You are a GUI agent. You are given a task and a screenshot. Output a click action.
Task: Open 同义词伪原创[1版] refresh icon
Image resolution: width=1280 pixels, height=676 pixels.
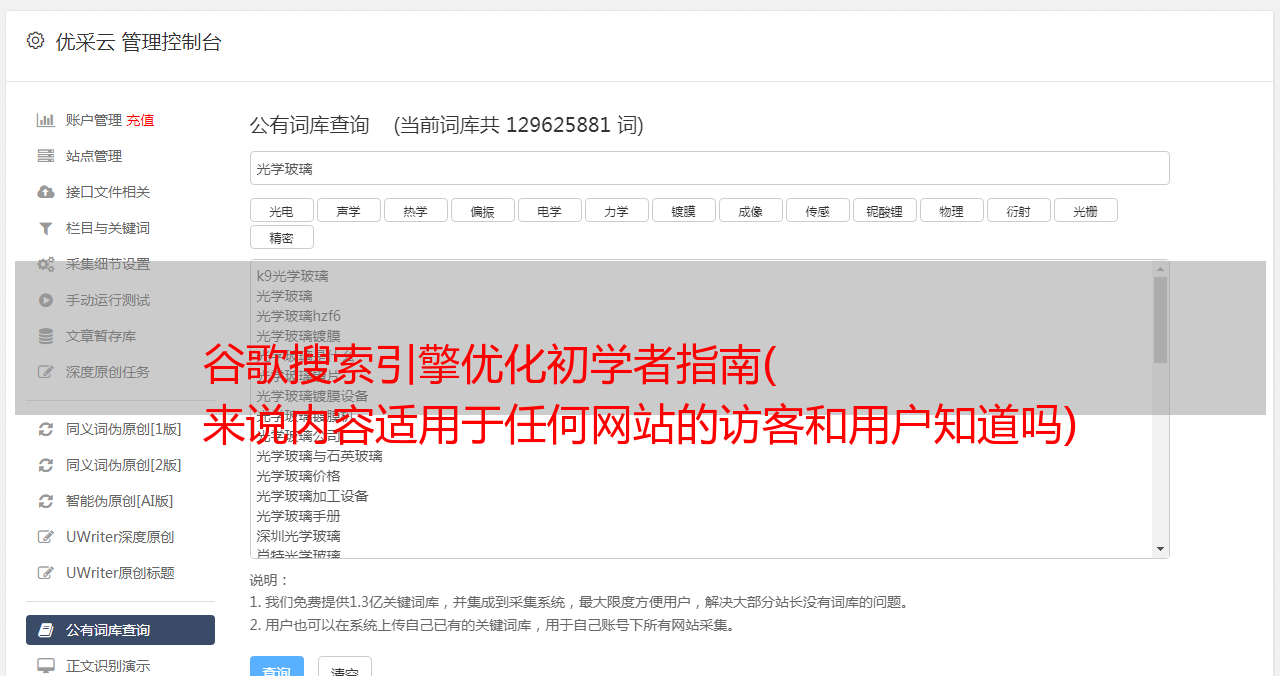(46, 429)
